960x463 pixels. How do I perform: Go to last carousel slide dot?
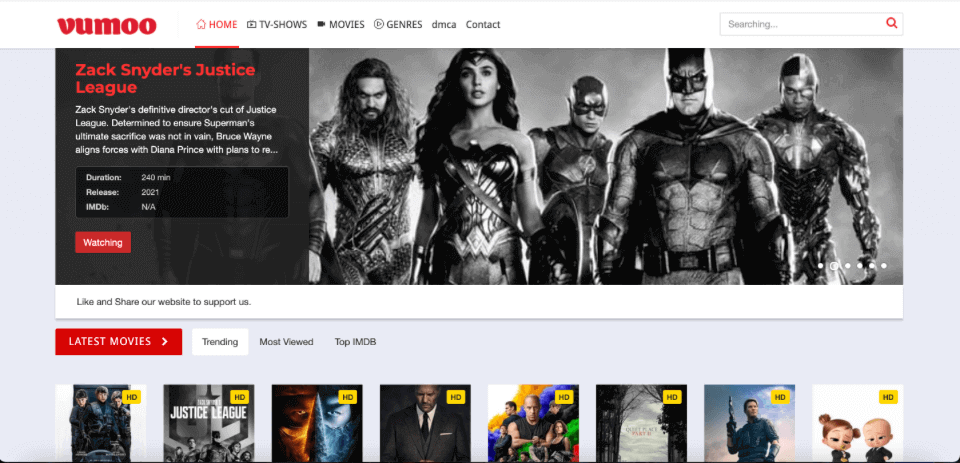(884, 266)
